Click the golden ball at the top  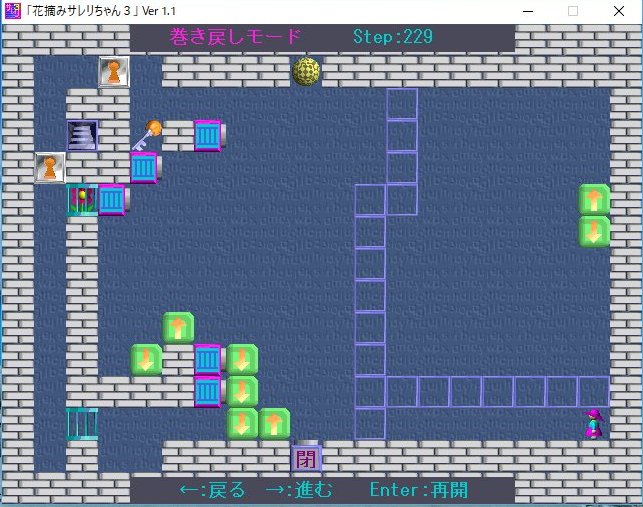pos(306,71)
